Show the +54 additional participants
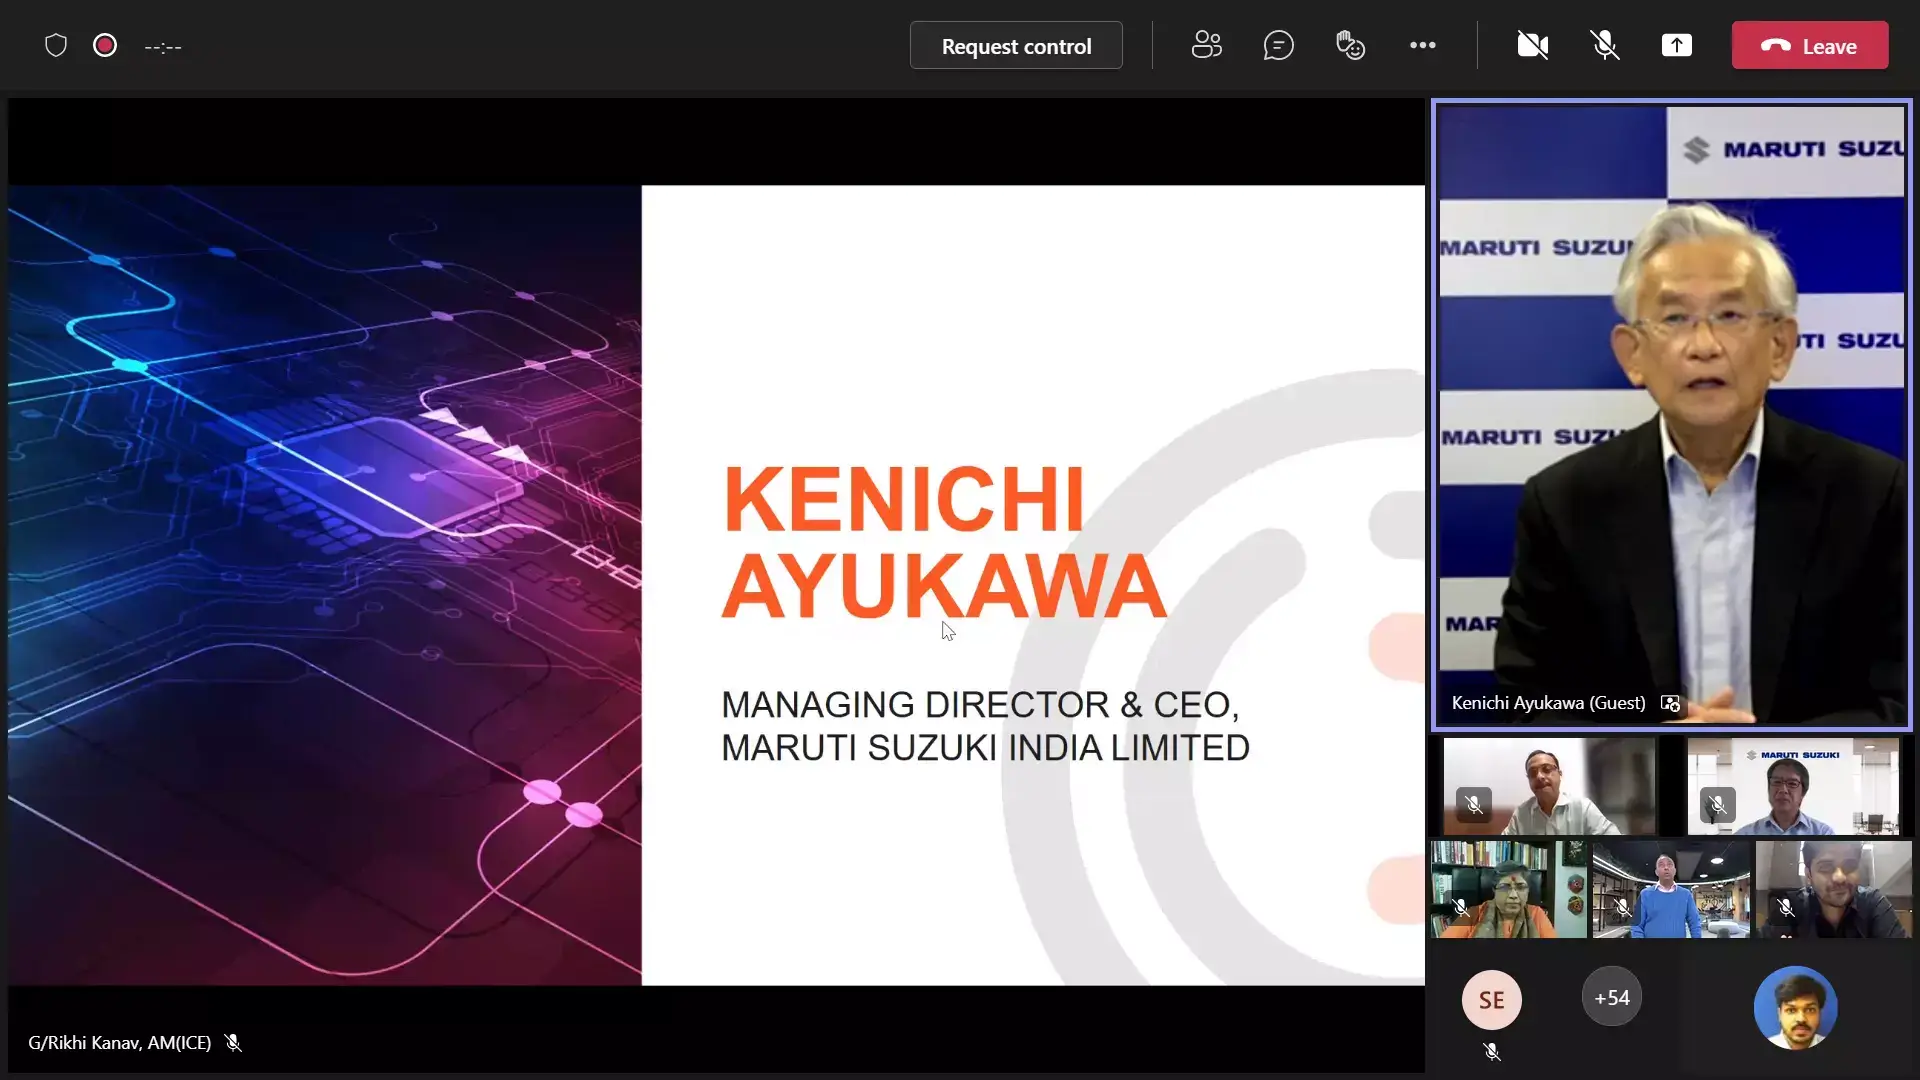 tap(1612, 998)
